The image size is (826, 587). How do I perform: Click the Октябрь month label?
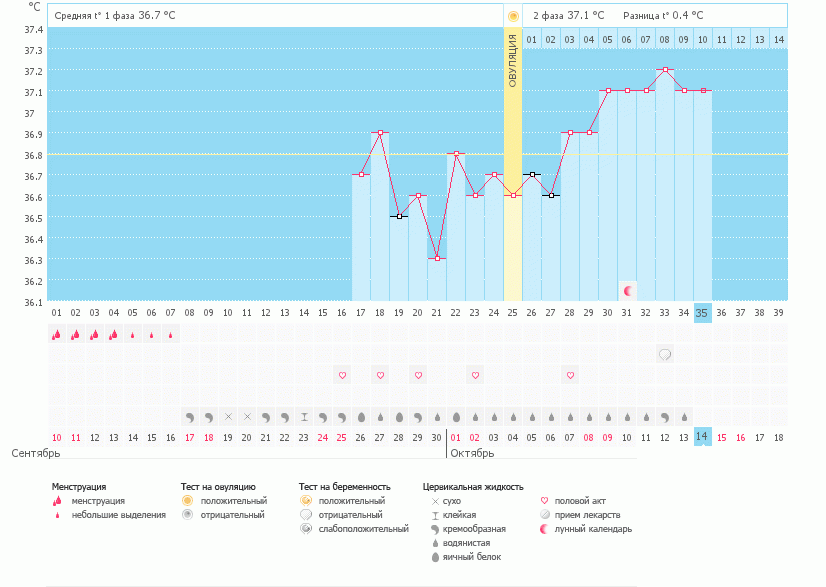click(472, 453)
